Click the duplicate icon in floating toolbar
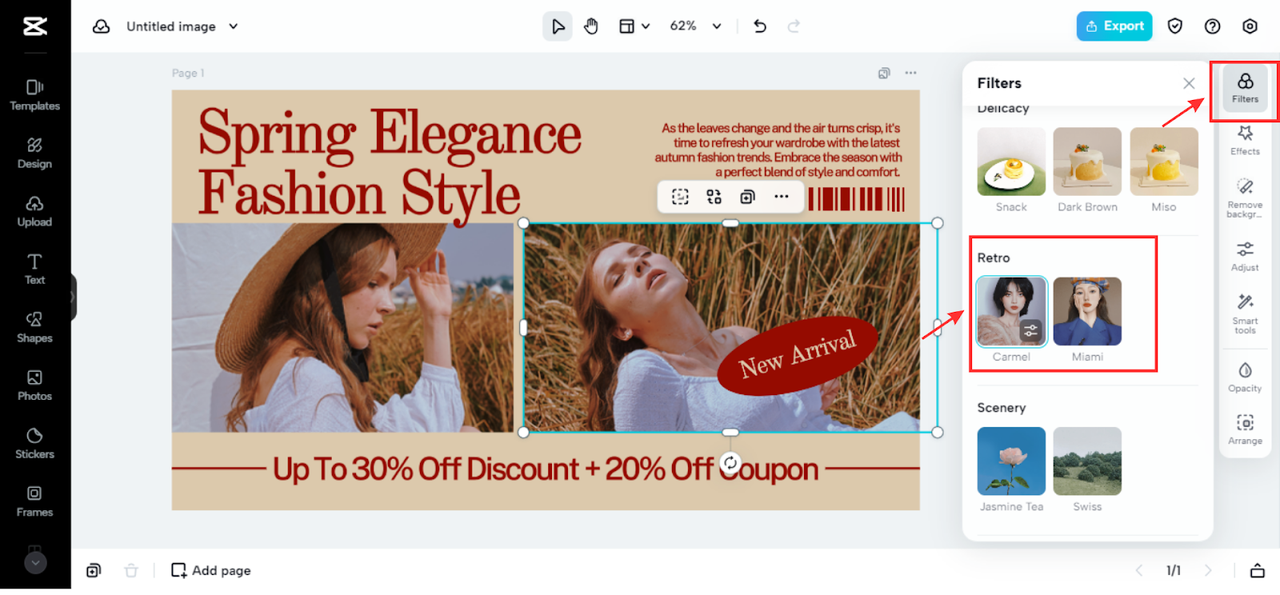Image resolution: width=1280 pixels, height=595 pixels. (747, 197)
